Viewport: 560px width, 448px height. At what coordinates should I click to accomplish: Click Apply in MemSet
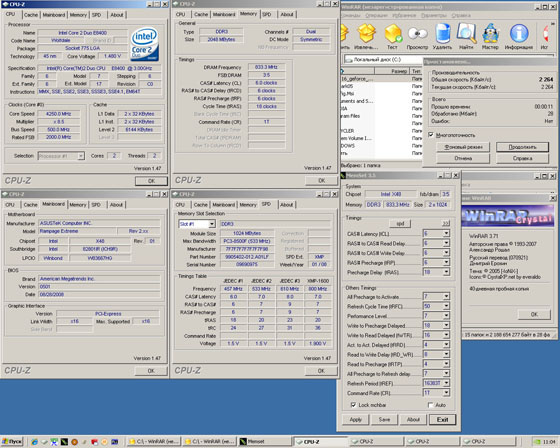tap(356, 419)
